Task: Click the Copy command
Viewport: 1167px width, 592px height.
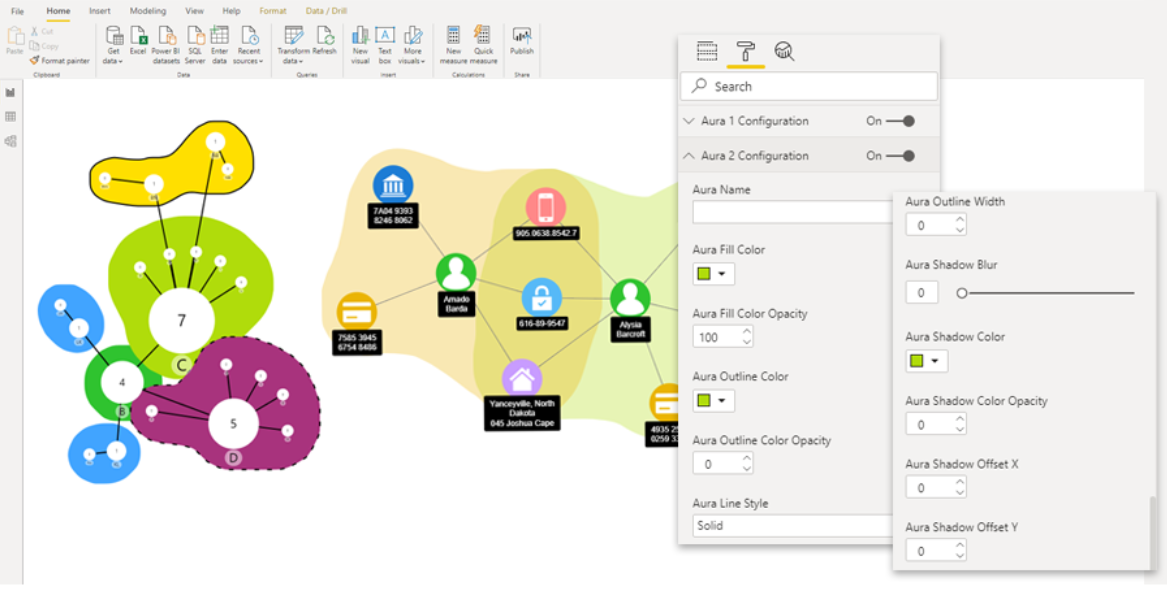Action: click(x=44, y=46)
